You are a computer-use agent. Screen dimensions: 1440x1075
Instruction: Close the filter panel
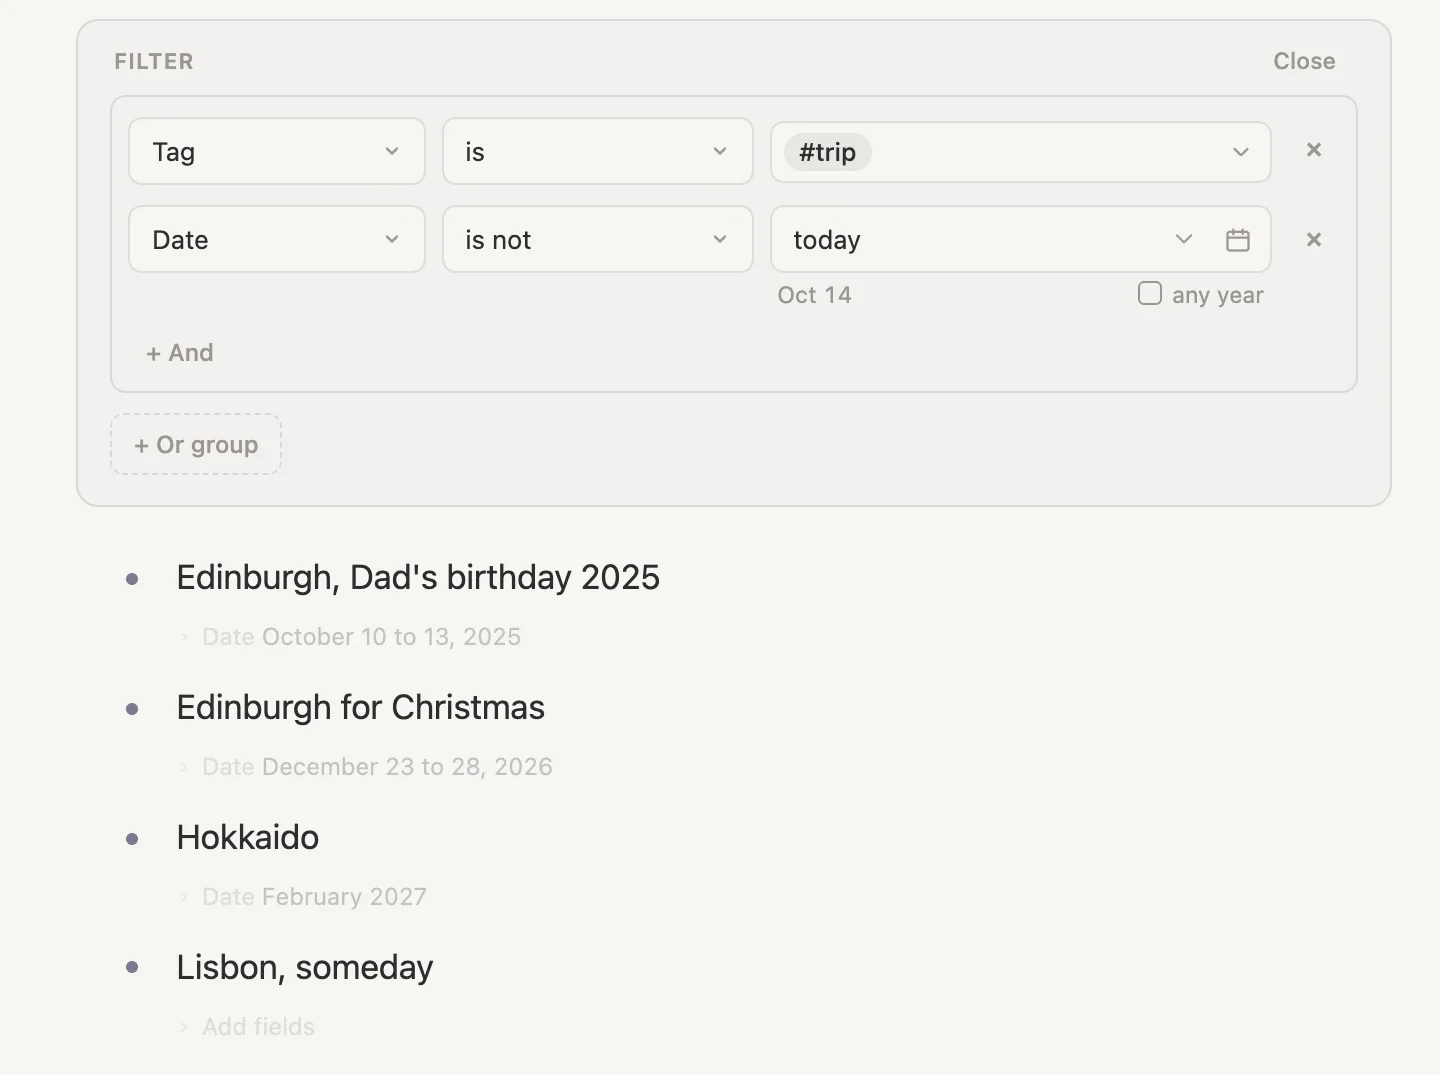tap(1304, 61)
